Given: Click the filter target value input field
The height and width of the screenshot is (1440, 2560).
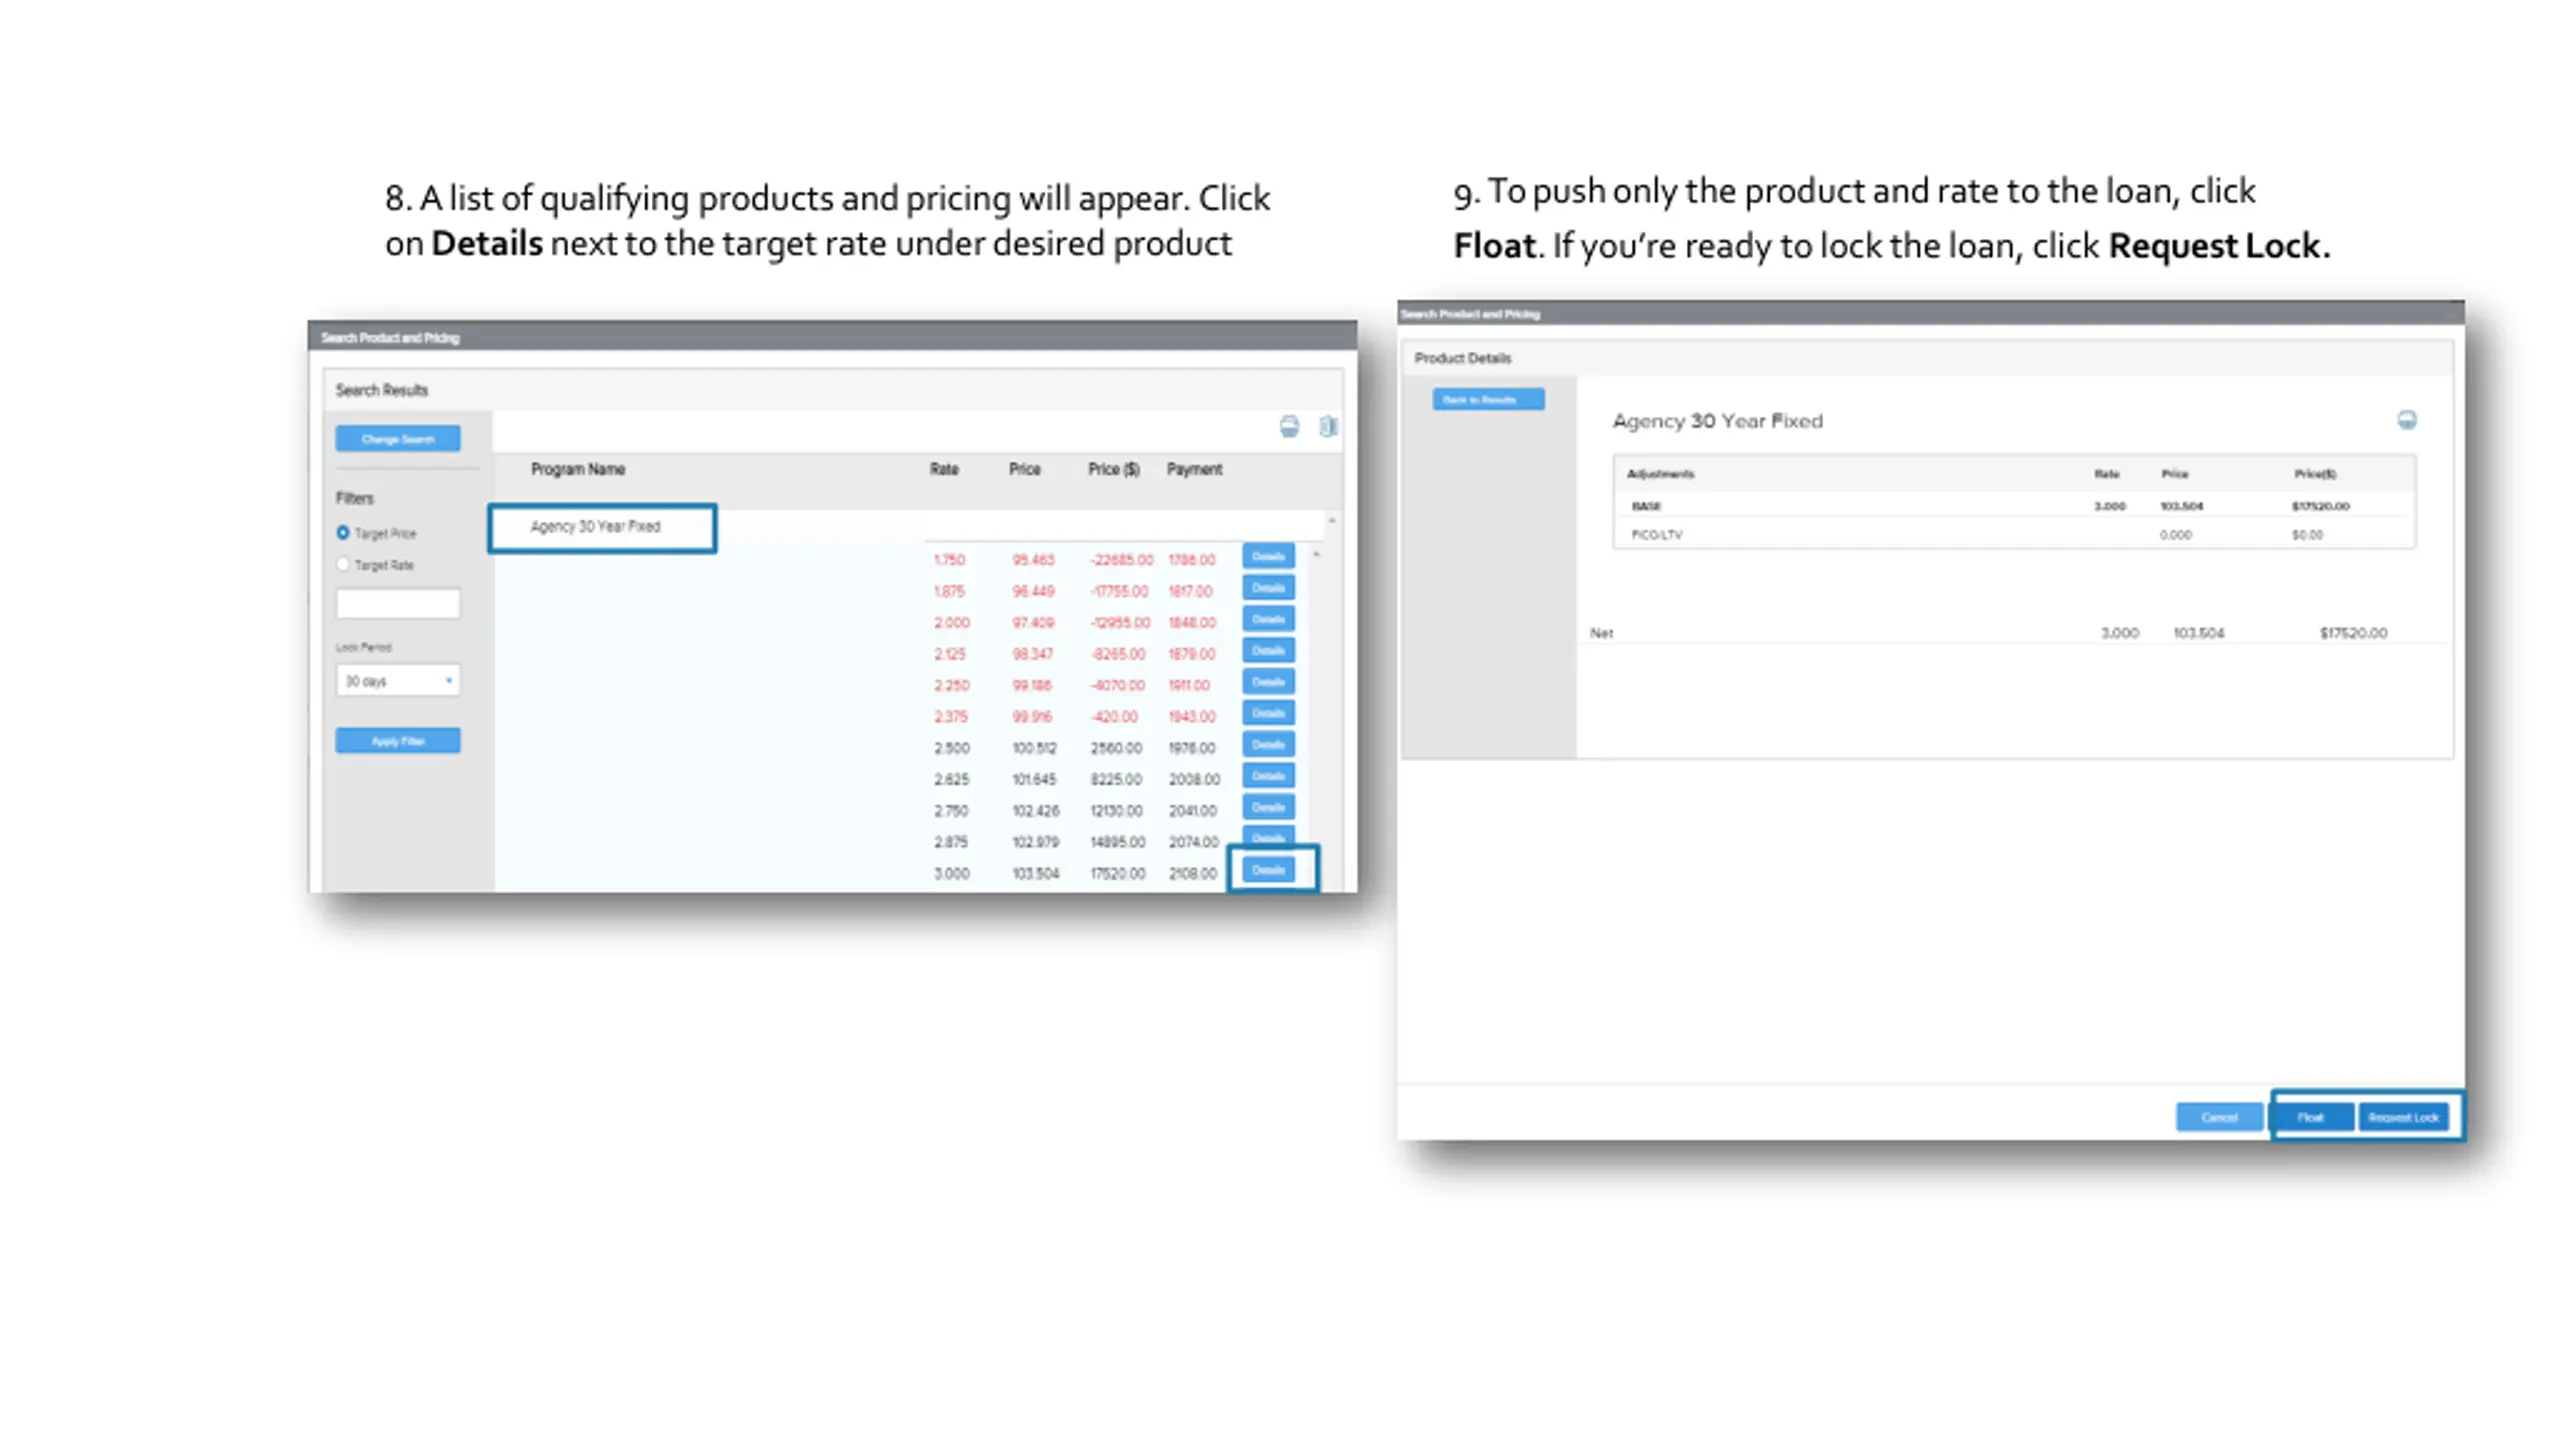Looking at the screenshot, I should pos(398,603).
